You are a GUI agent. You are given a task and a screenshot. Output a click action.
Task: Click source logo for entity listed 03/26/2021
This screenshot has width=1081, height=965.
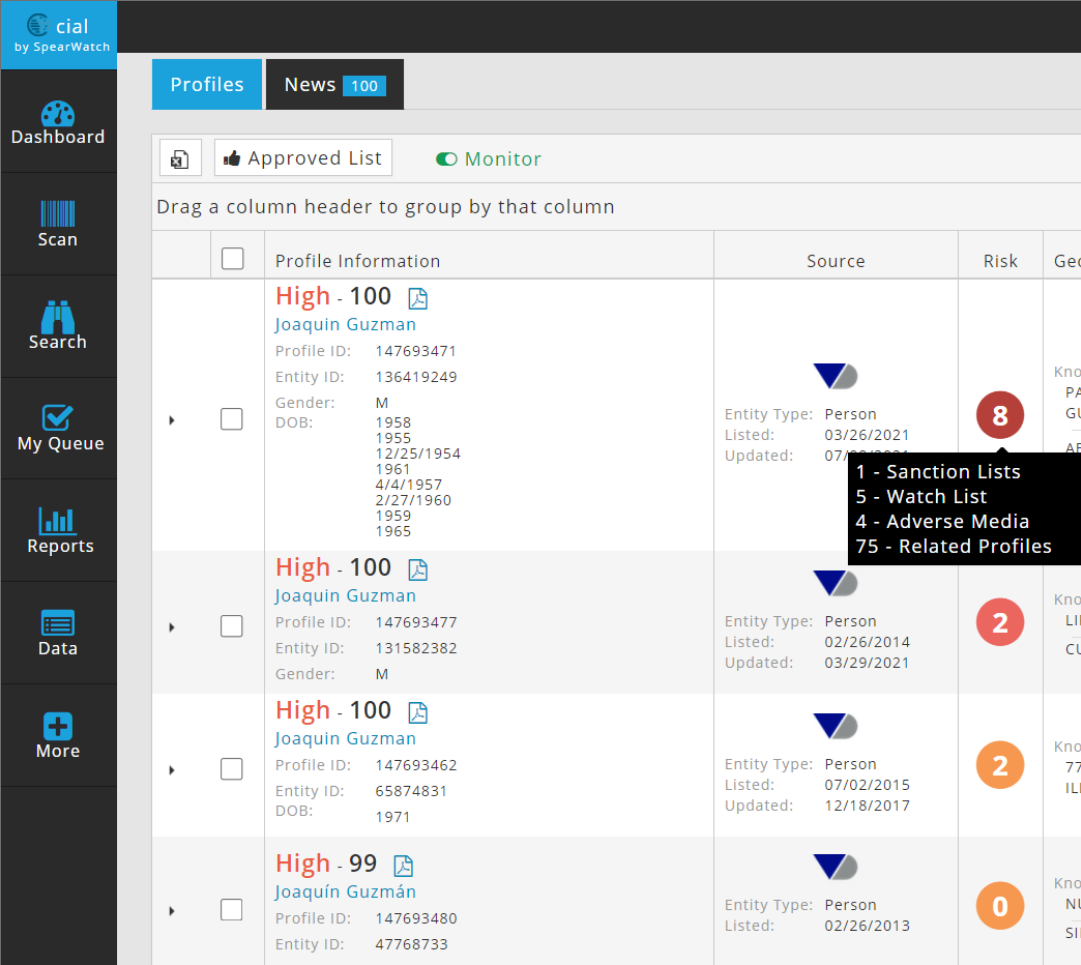tap(836, 376)
